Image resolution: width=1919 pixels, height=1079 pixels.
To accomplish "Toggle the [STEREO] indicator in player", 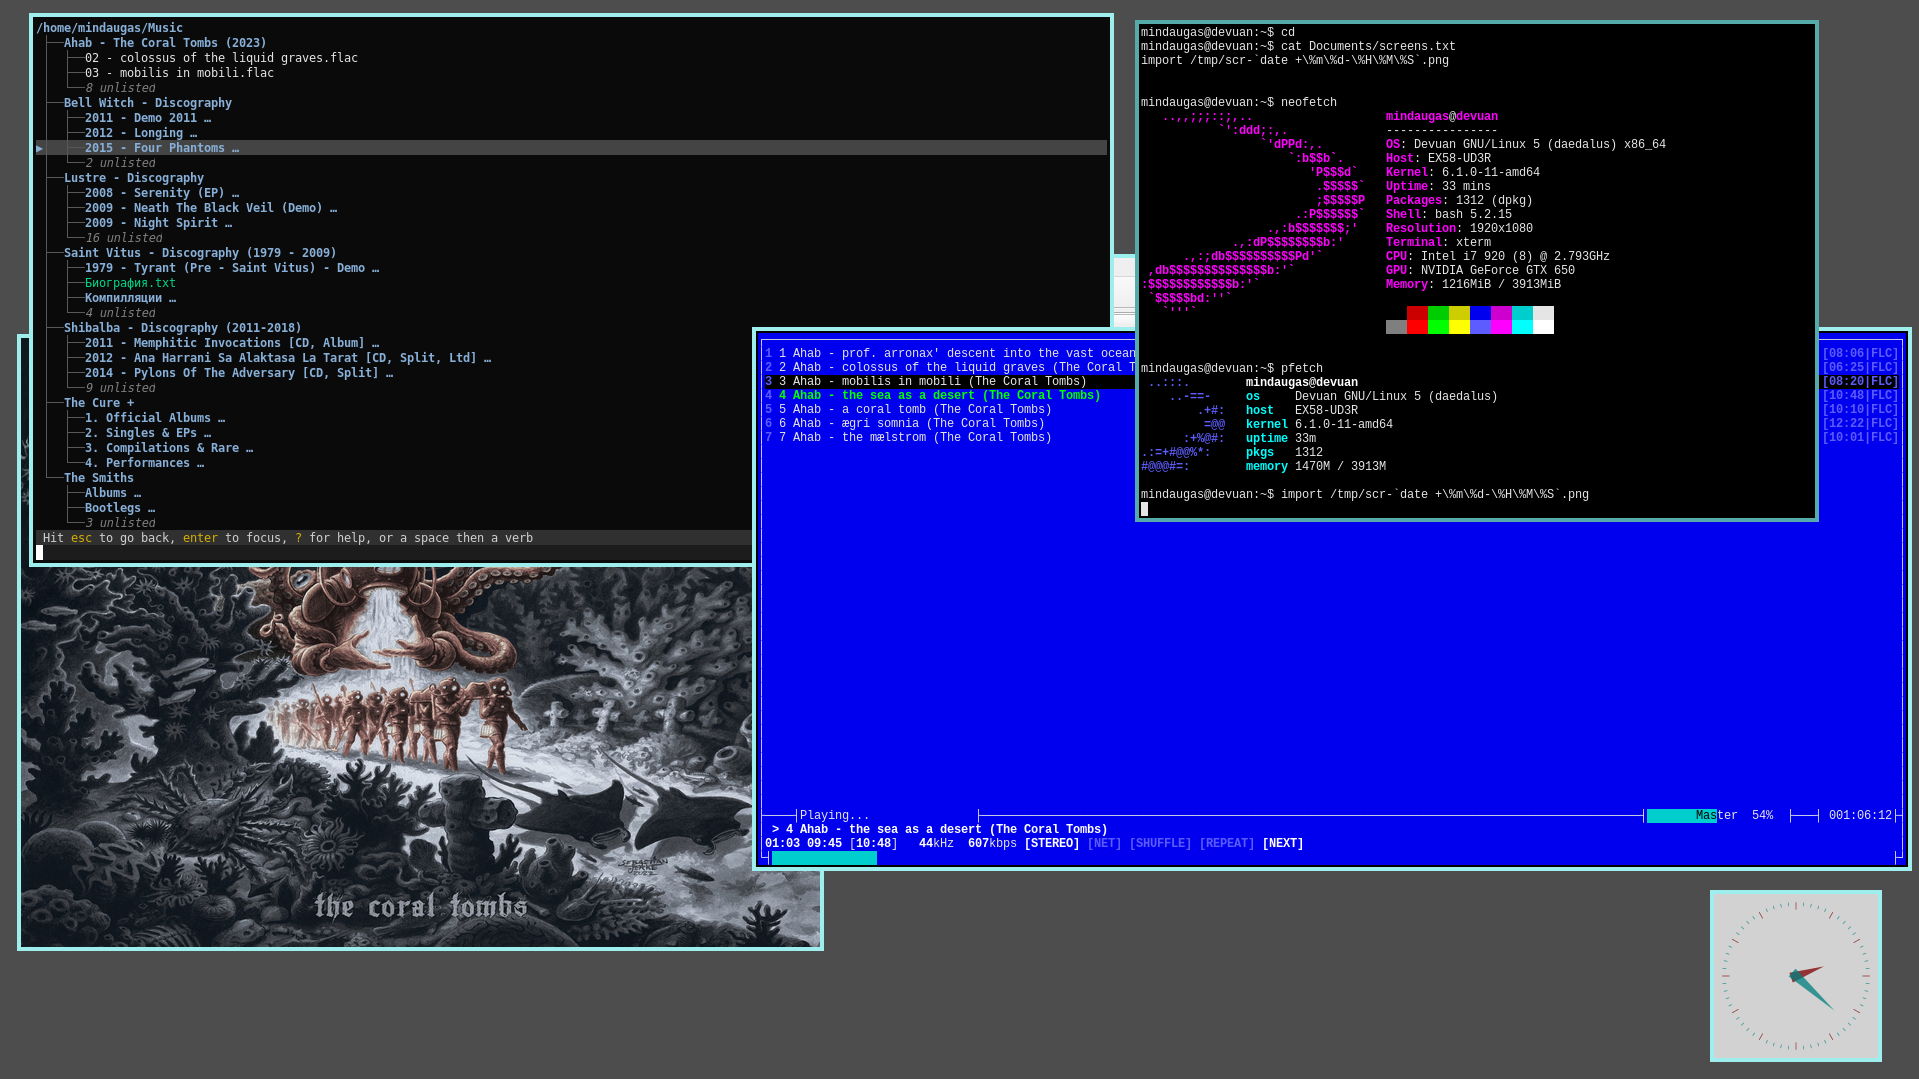I will coord(1052,844).
